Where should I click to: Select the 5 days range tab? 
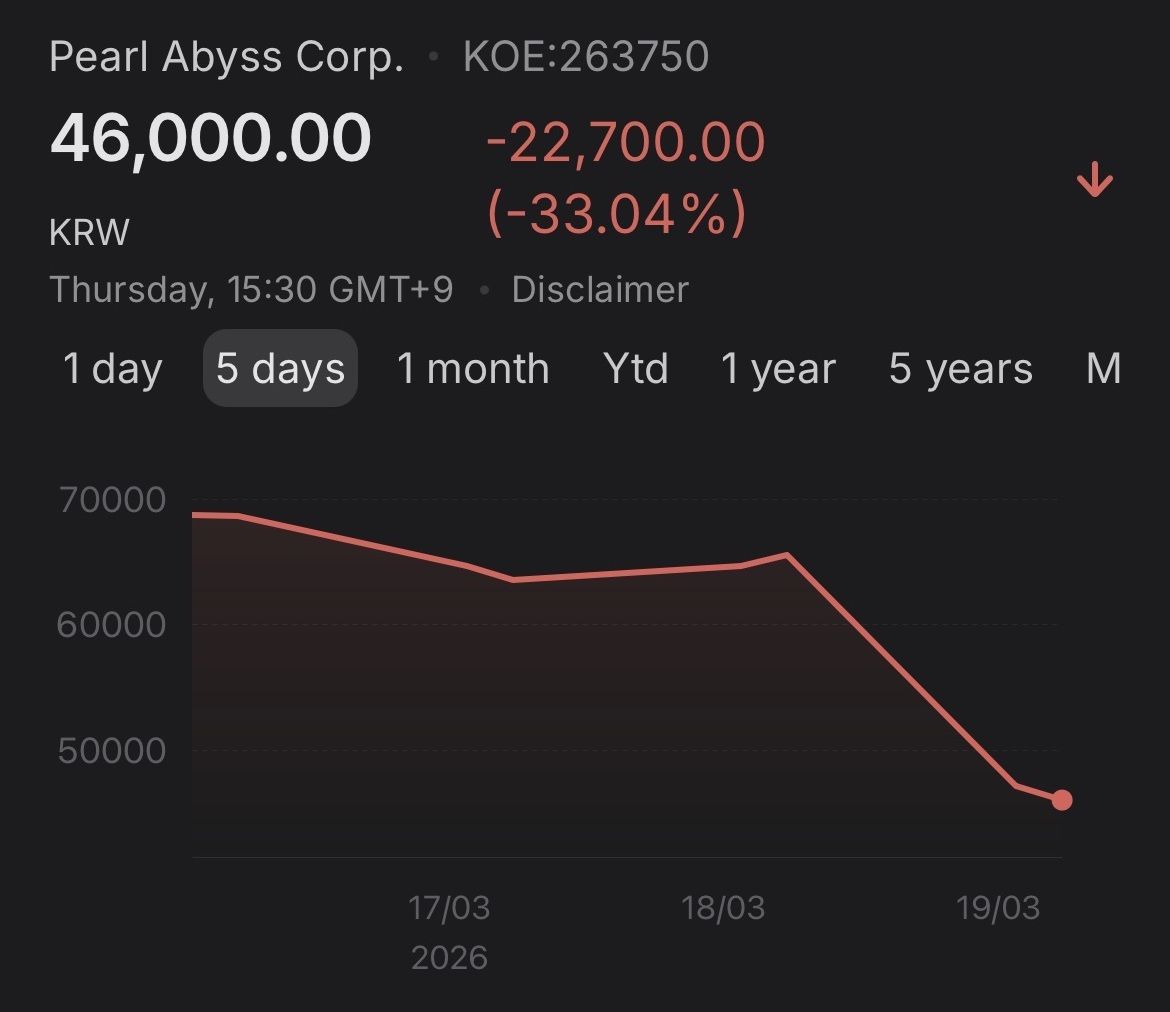(x=280, y=369)
